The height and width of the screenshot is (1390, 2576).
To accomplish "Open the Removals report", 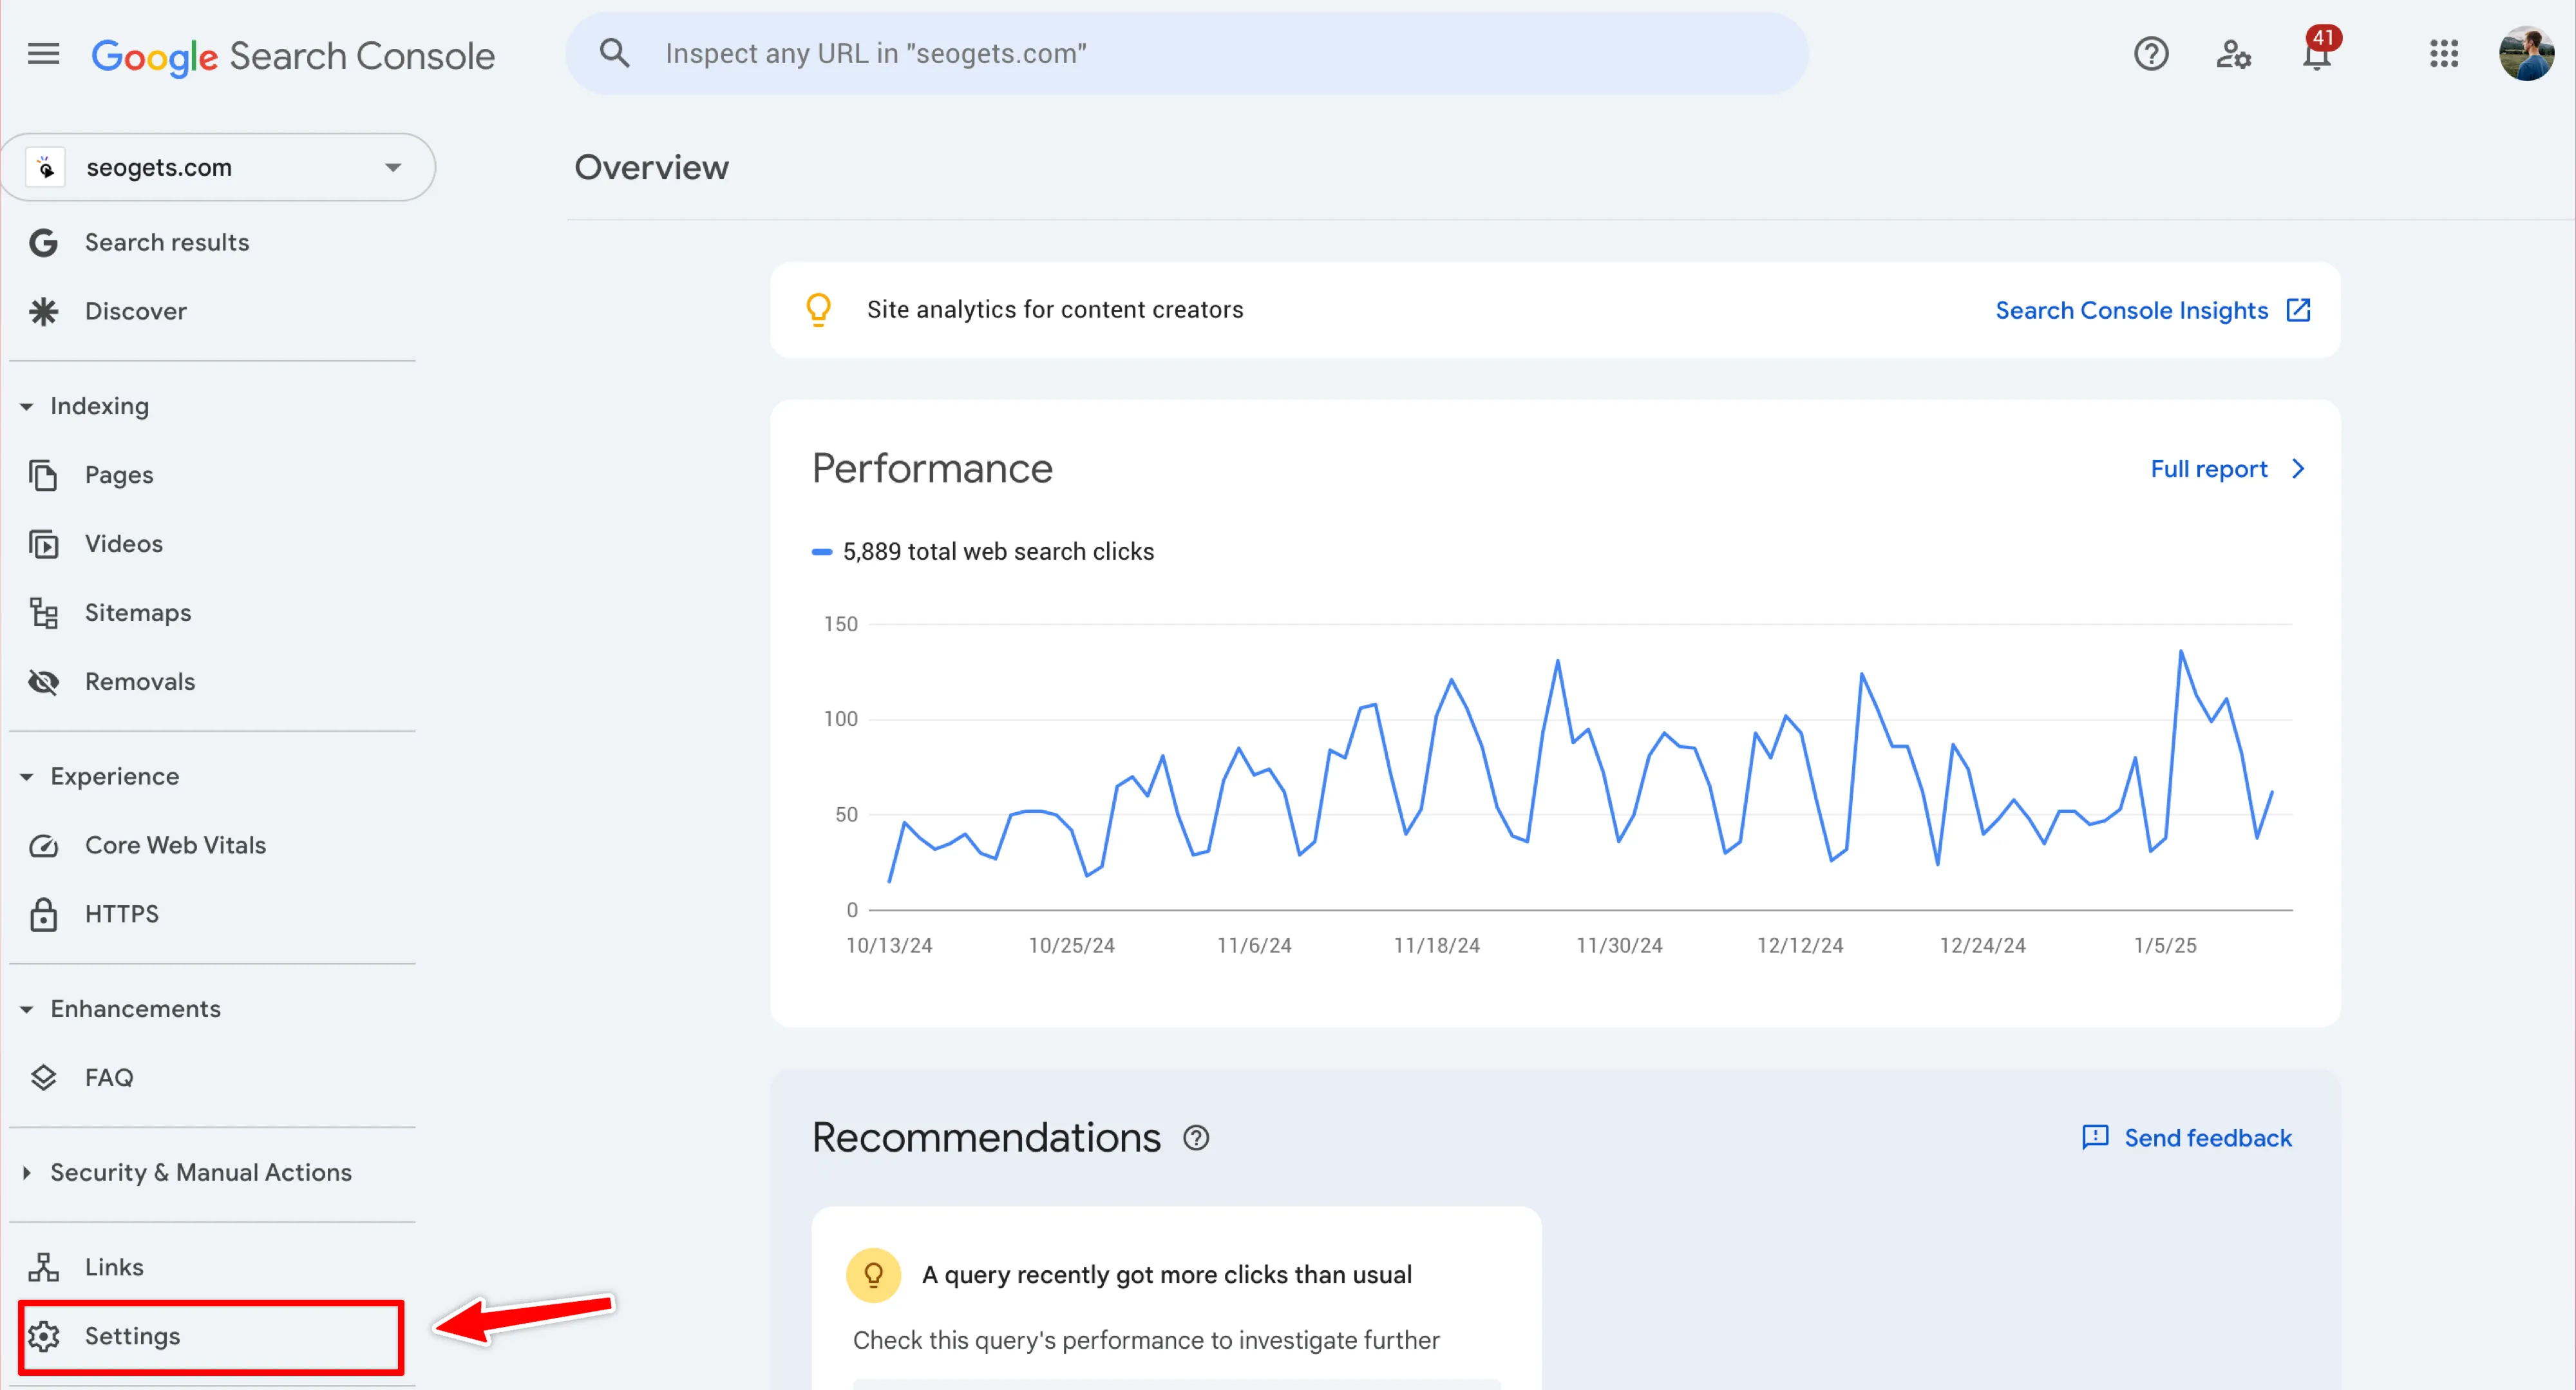I will pos(140,682).
